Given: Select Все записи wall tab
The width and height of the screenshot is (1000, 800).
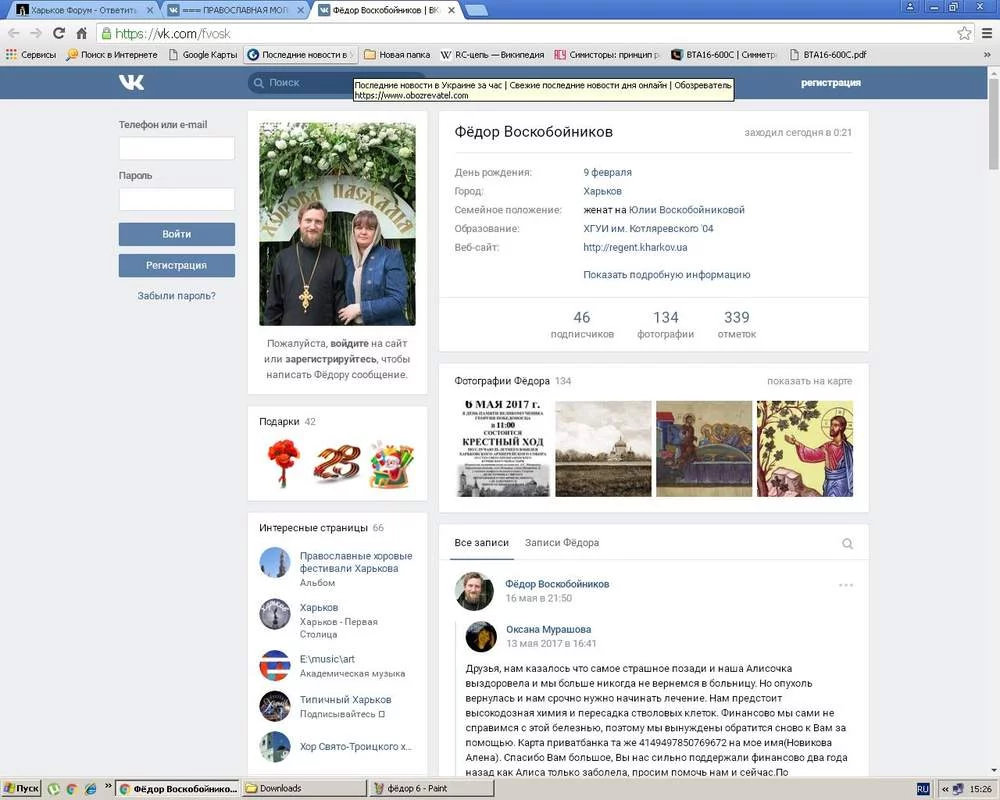Looking at the screenshot, I should 482,543.
